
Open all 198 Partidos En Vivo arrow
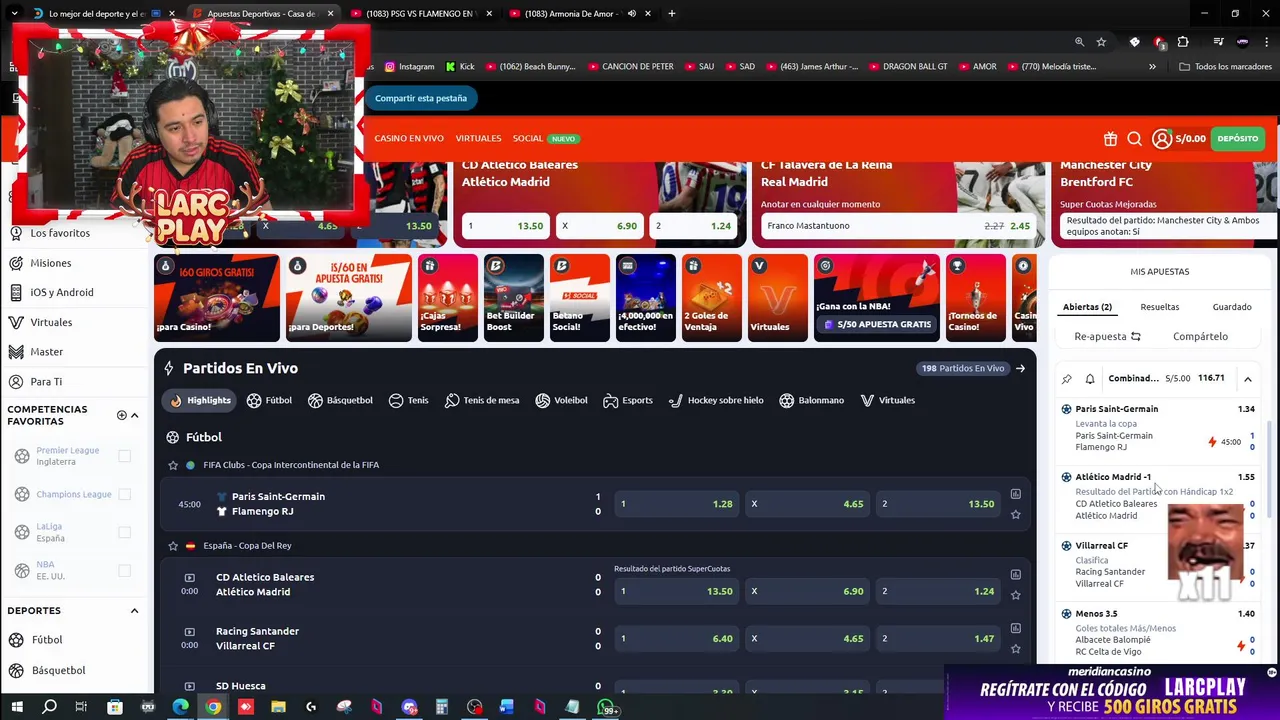(1020, 368)
